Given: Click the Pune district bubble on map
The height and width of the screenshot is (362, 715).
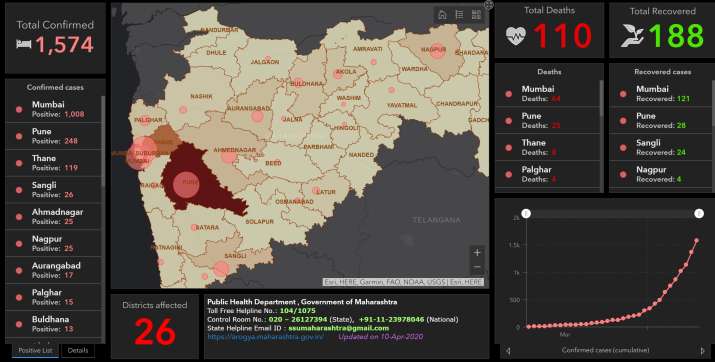Looking at the screenshot, I should point(186,184).
